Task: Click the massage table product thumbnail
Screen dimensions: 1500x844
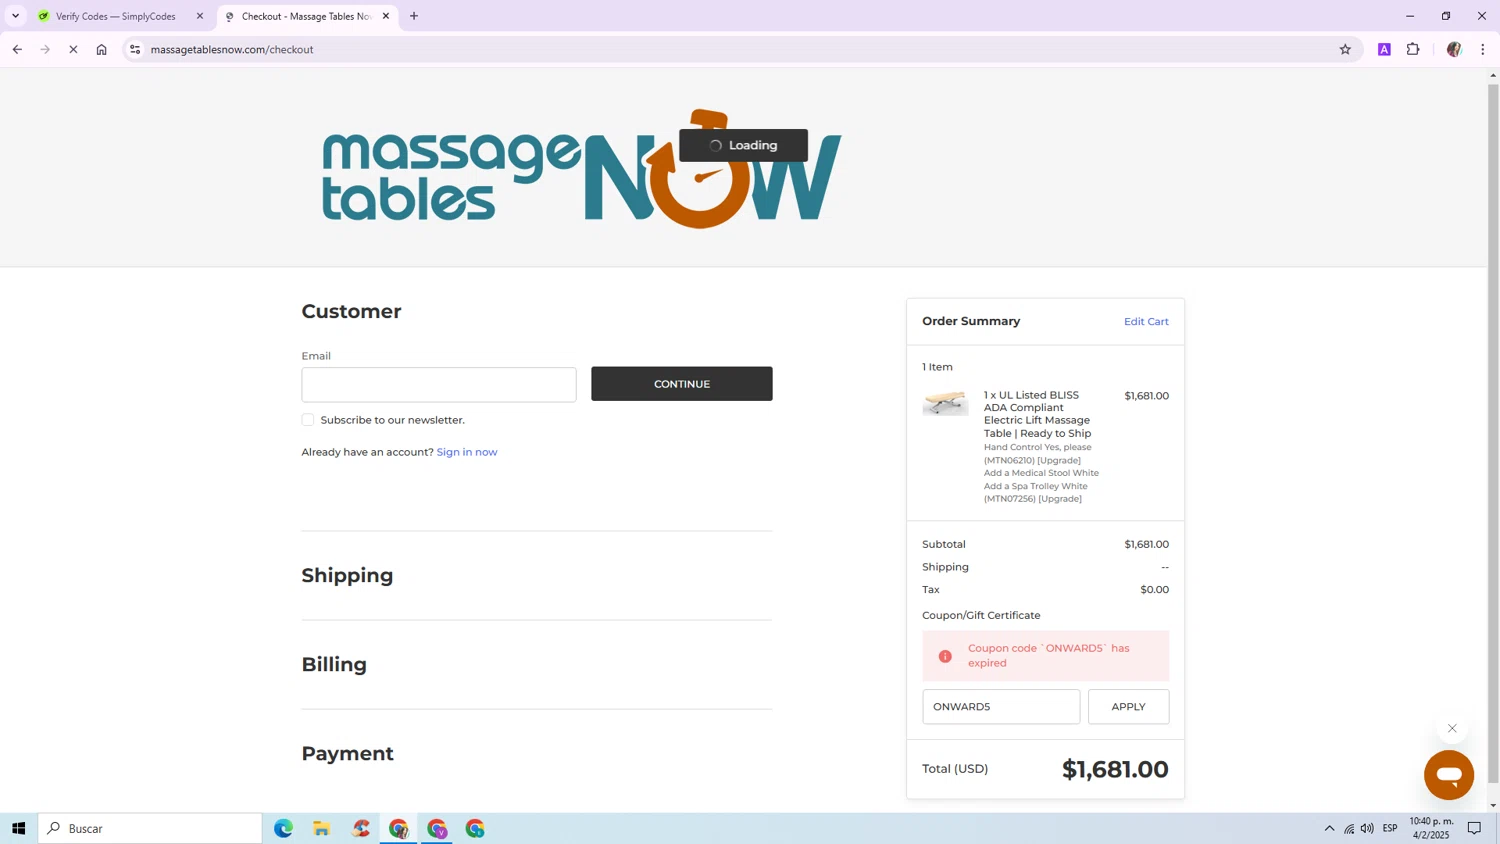Action: pyautogui.click(x=945, y=402)
